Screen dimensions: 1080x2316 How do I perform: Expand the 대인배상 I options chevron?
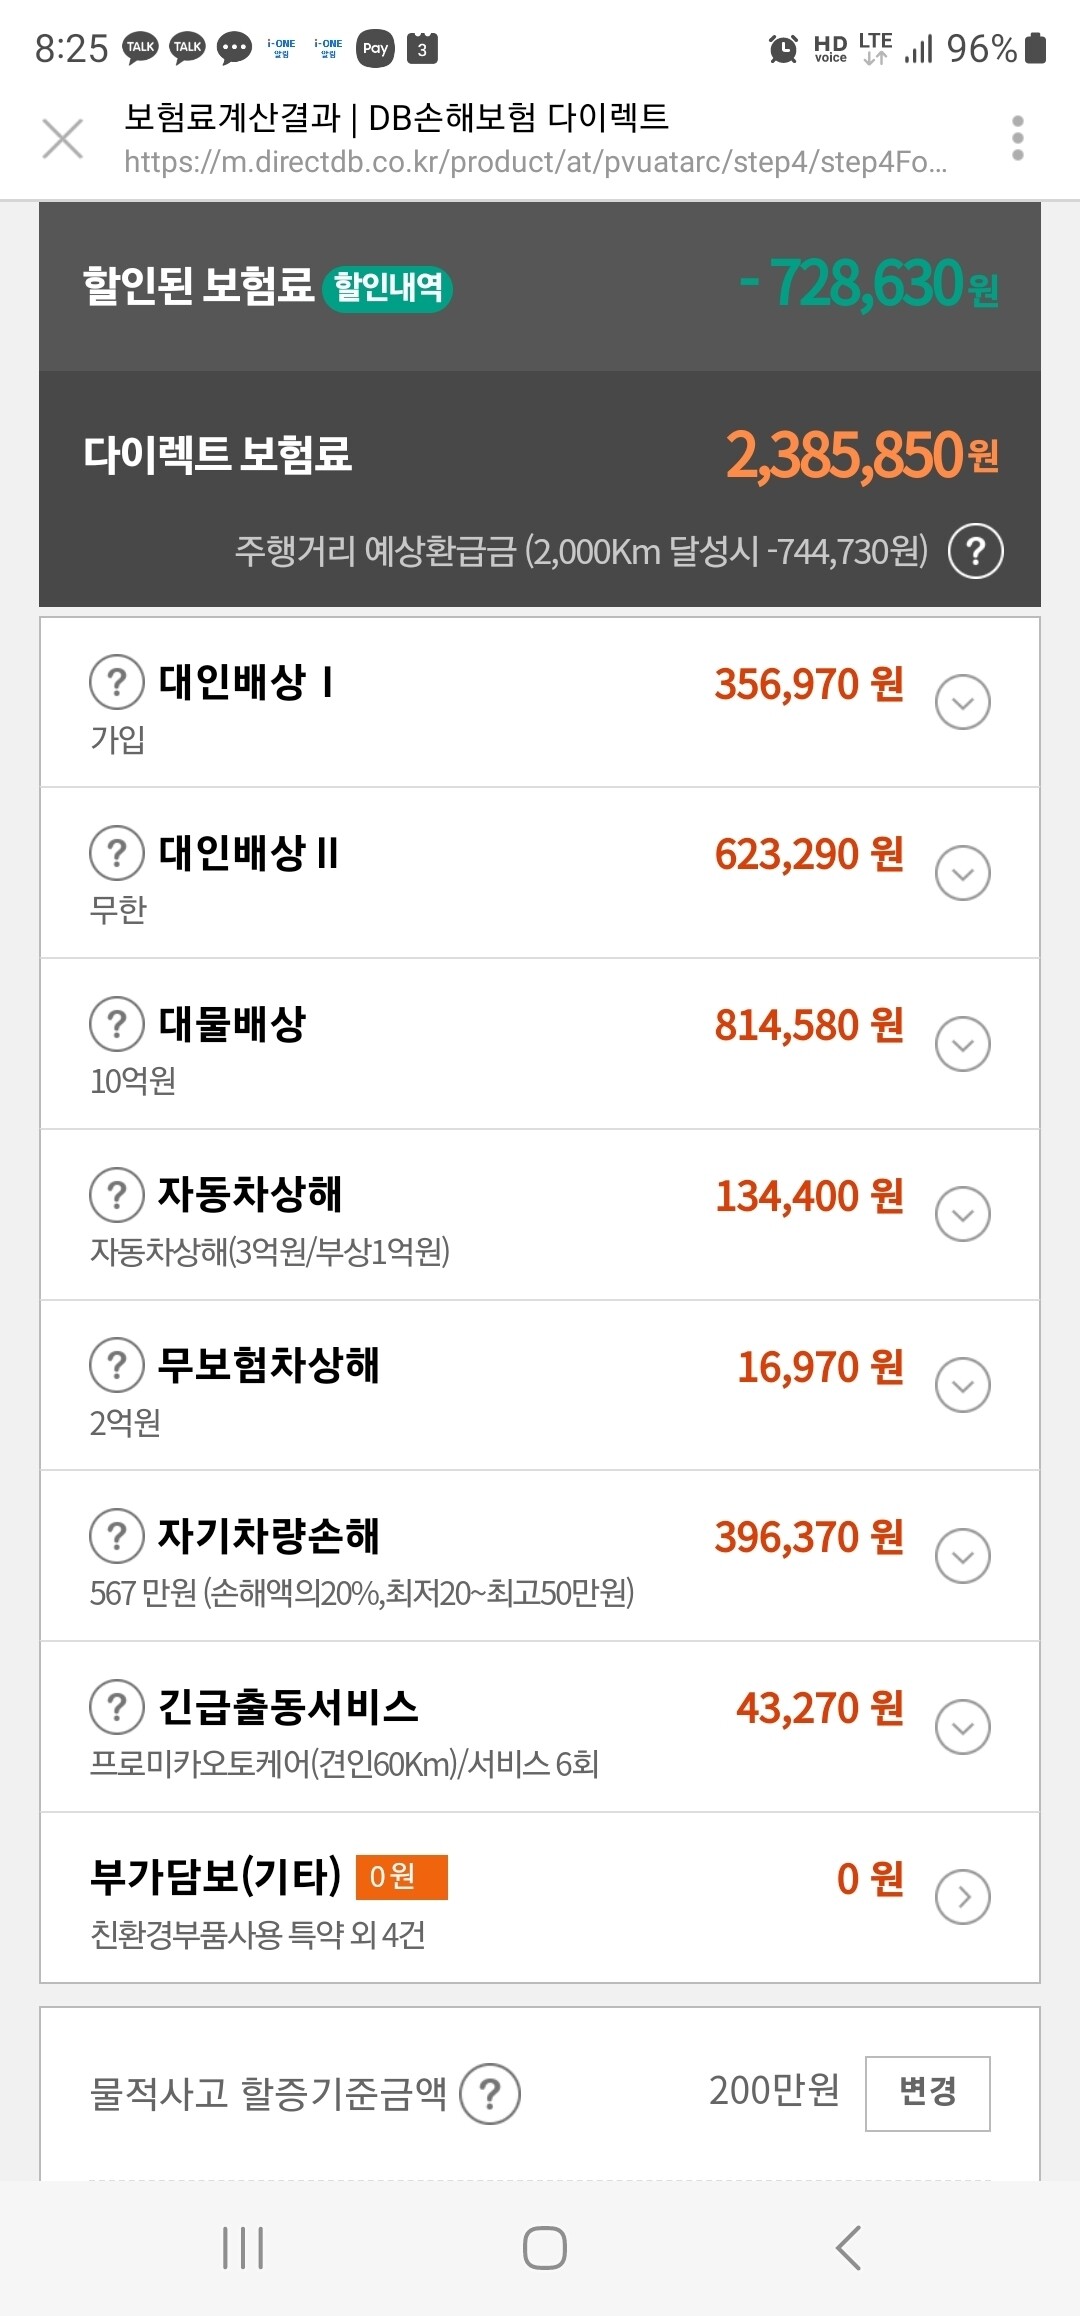click(962, 702)
